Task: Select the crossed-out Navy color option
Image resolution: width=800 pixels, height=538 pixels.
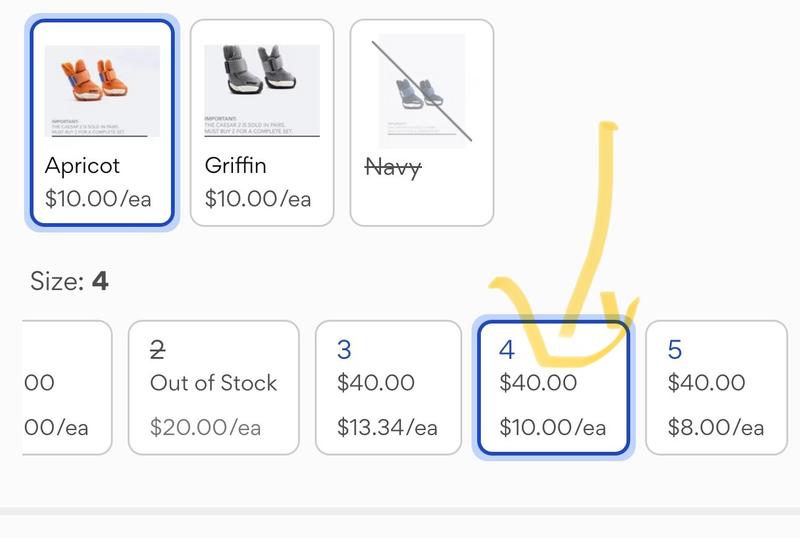Action: pos(422,124)
